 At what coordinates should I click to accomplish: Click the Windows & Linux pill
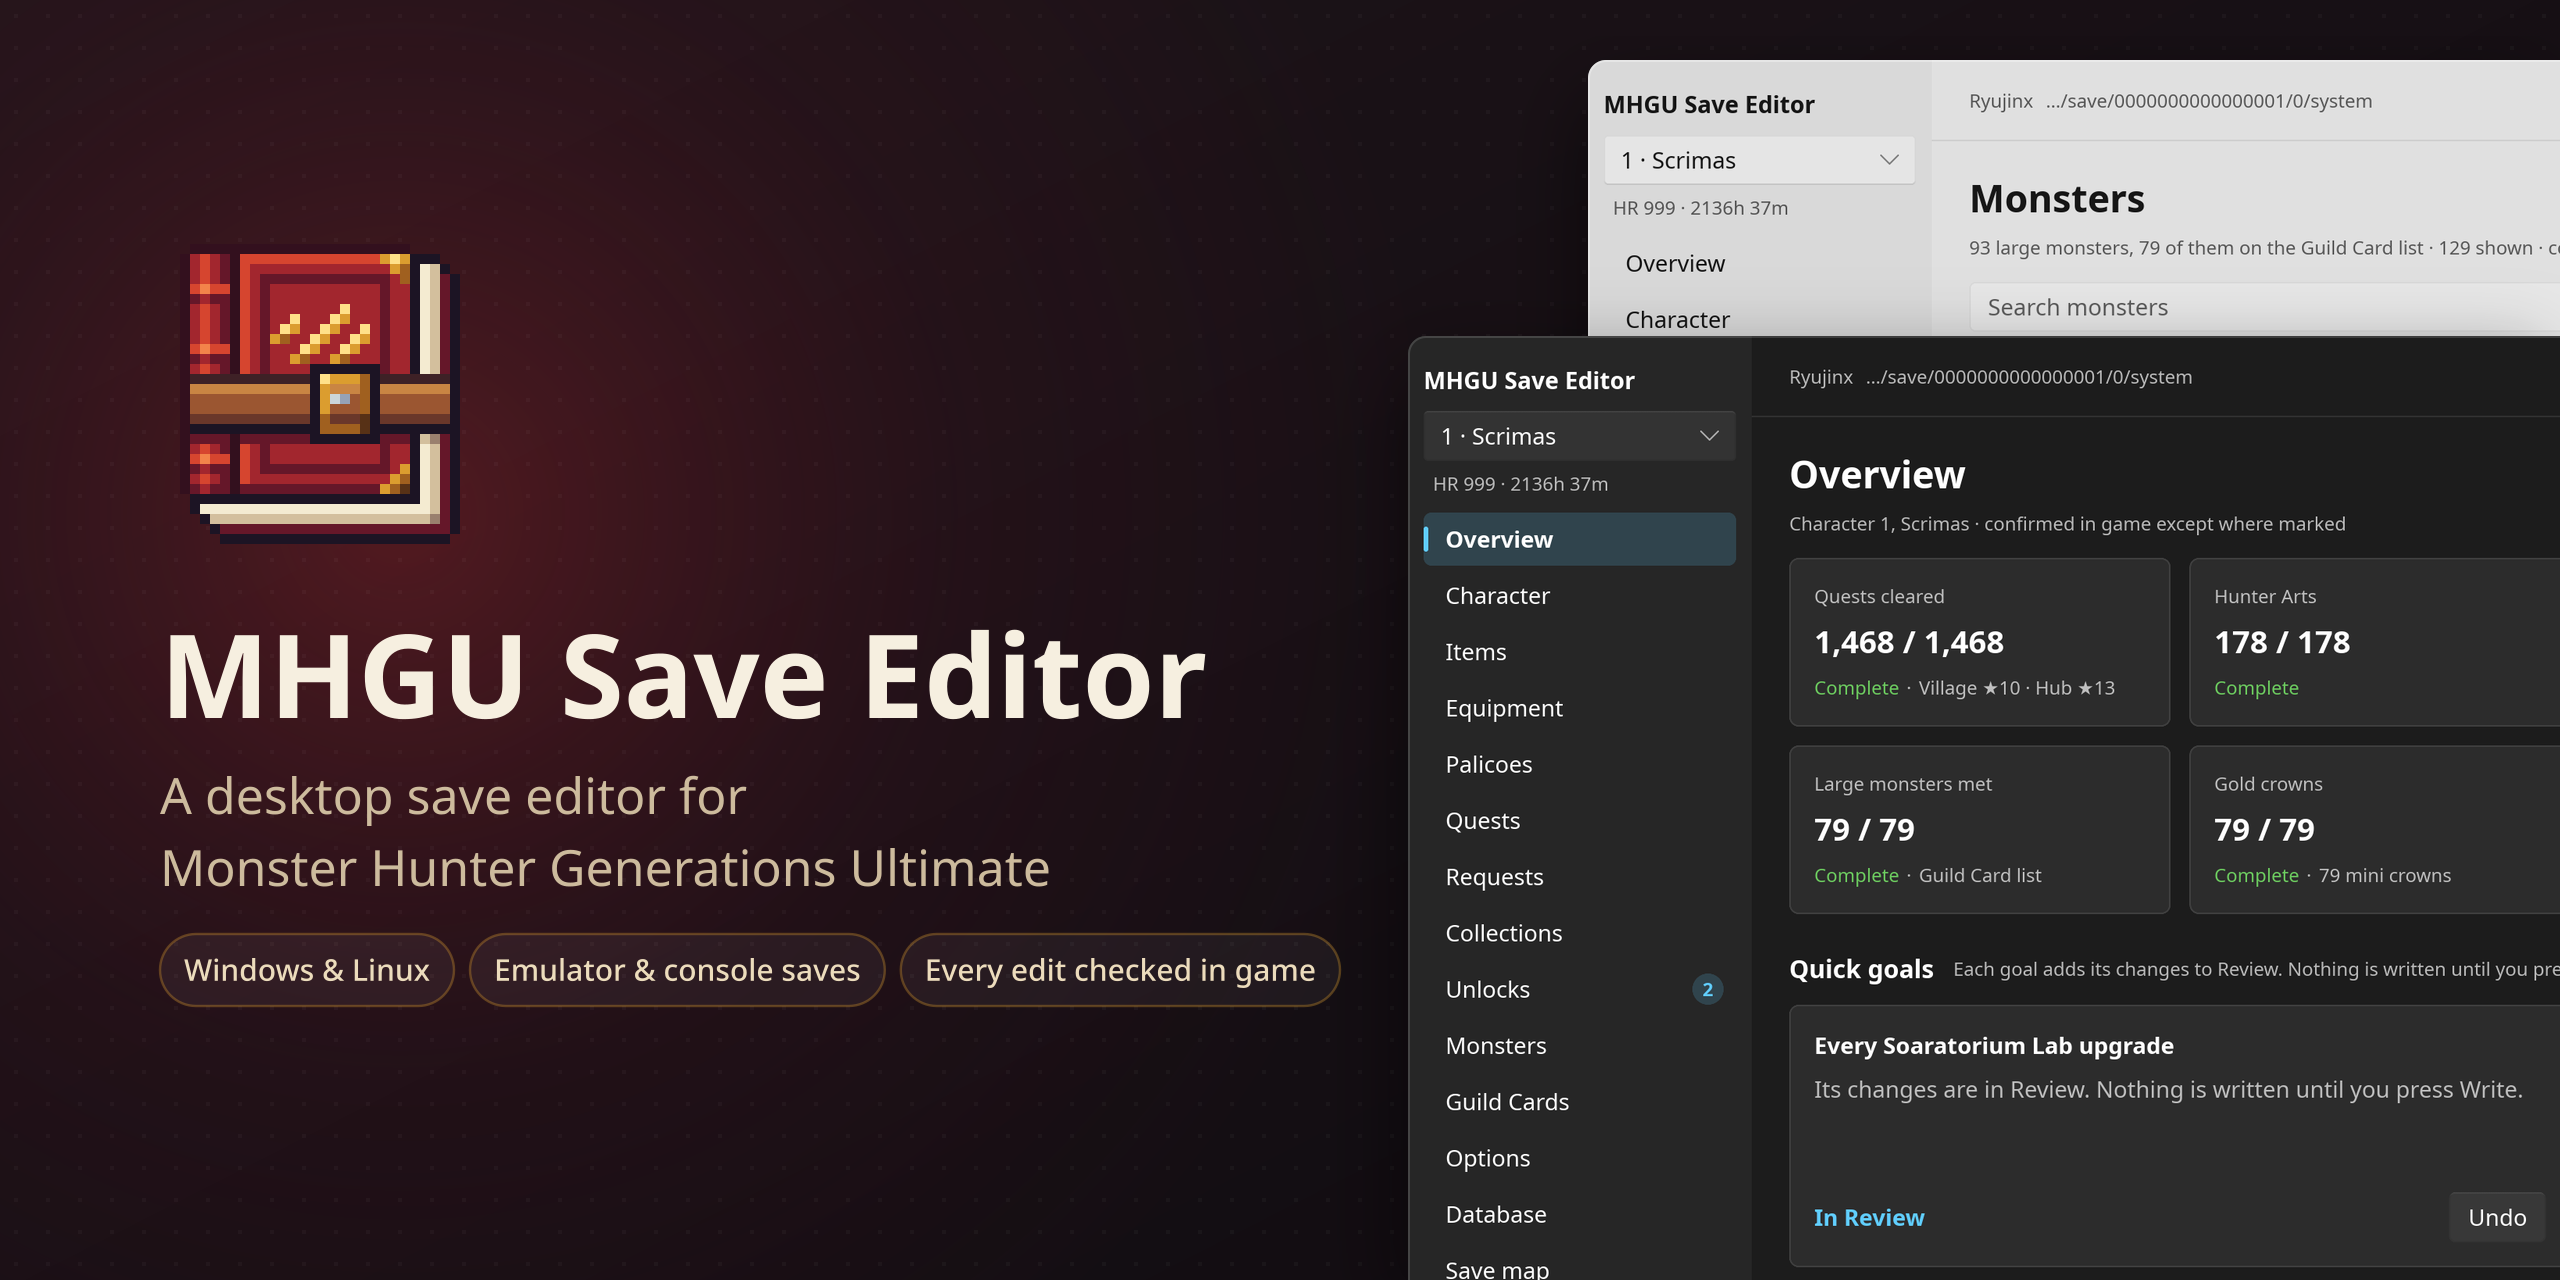(307, 970)
